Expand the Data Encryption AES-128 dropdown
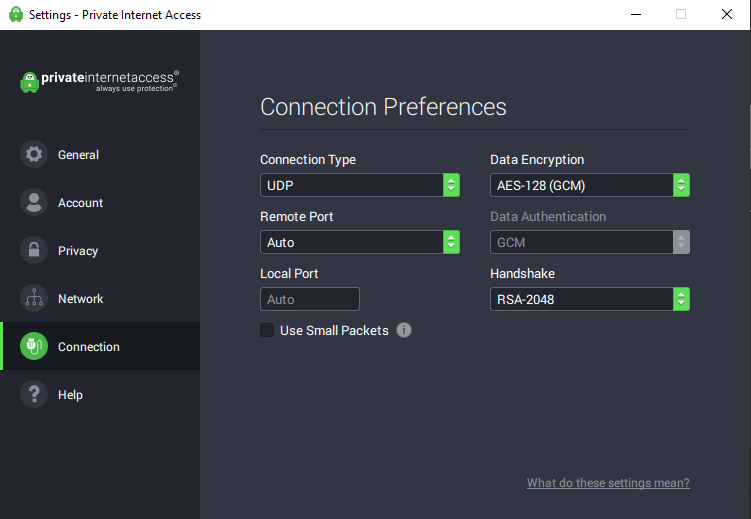The image size is (751, 519). coord(590,185)
